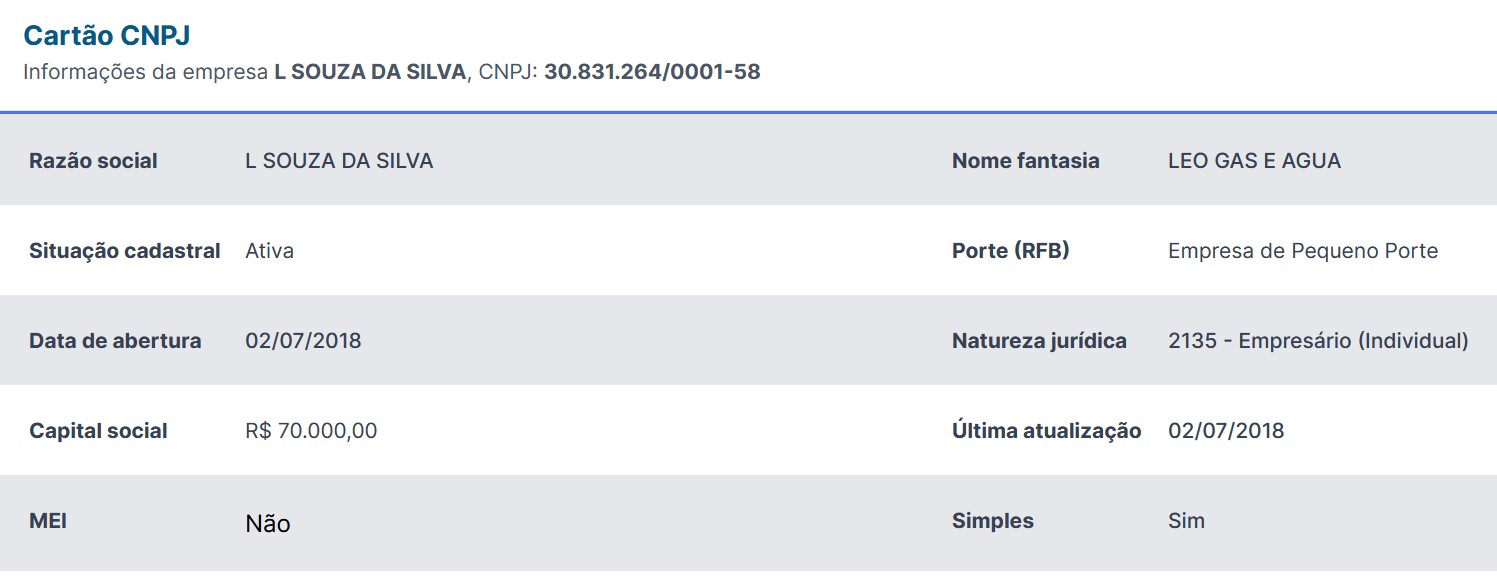Click the date next to Data de abertura
Image resolution: width=1497 pixels, height=588 pixels.
(x=303, y=341)
